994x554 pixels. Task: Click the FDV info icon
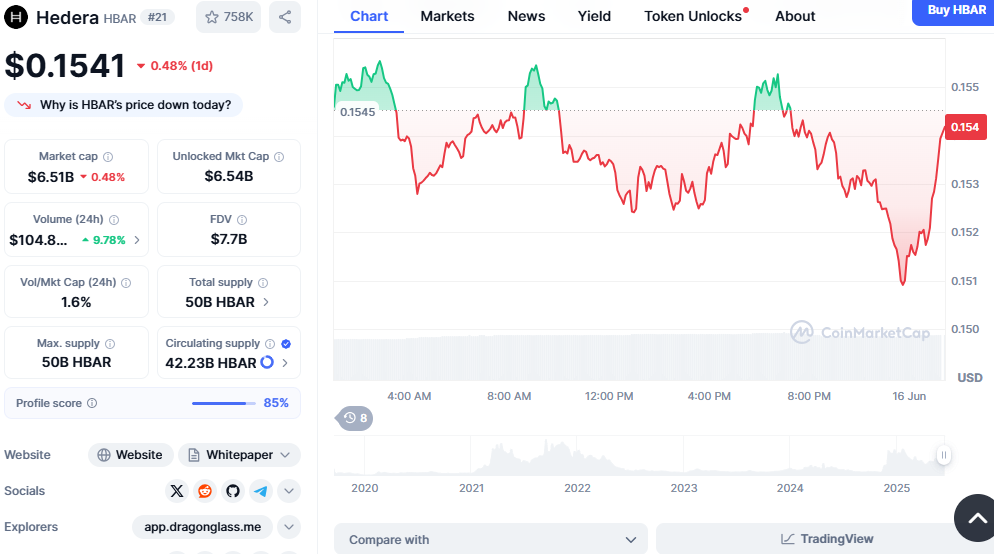(242, 220)
